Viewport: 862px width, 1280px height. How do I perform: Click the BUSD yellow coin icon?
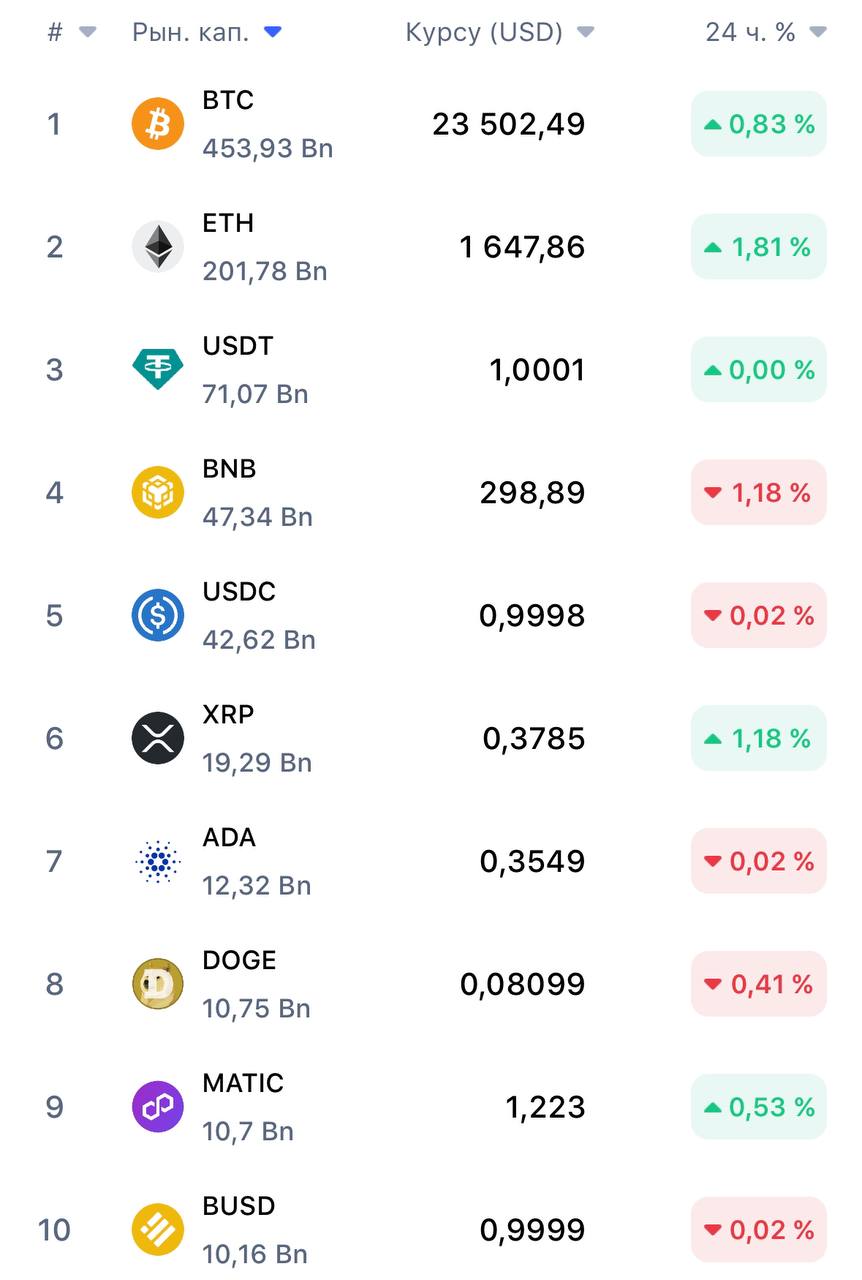(x=158, y=1230)
